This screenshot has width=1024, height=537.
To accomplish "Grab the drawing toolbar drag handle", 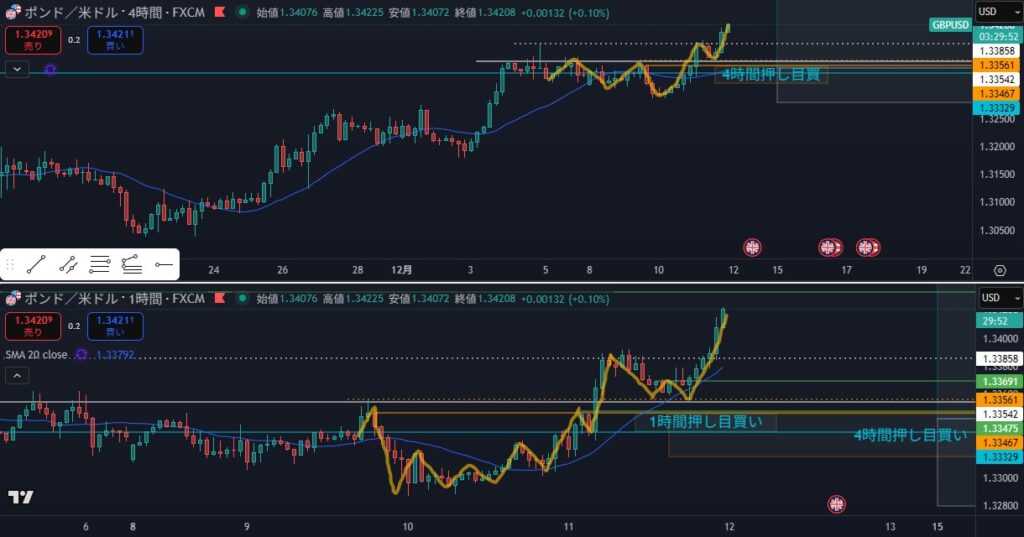I will (10, 265).
